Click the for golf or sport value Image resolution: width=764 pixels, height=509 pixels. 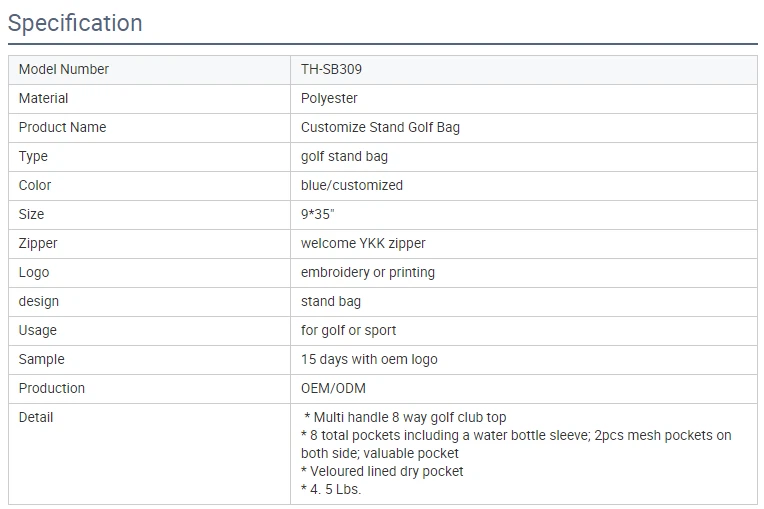pyautogui.click(x=348, y=331)
